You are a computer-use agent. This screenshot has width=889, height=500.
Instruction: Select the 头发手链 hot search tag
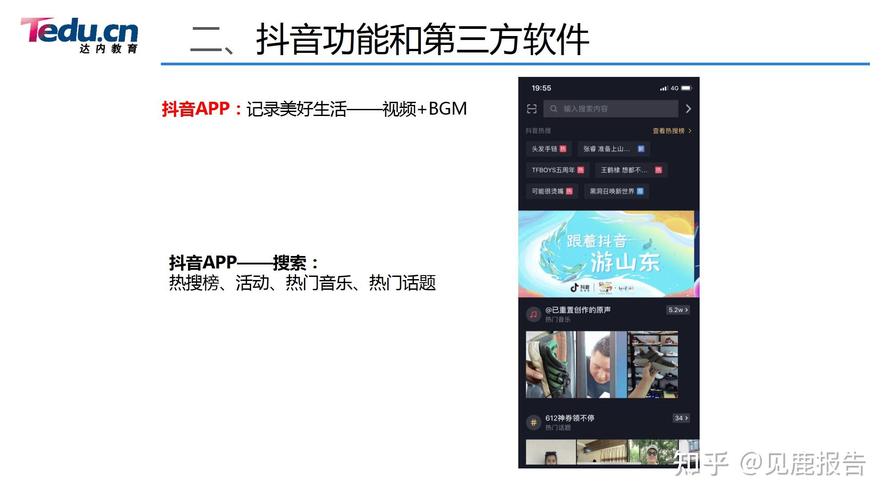[x=549, y=149]
